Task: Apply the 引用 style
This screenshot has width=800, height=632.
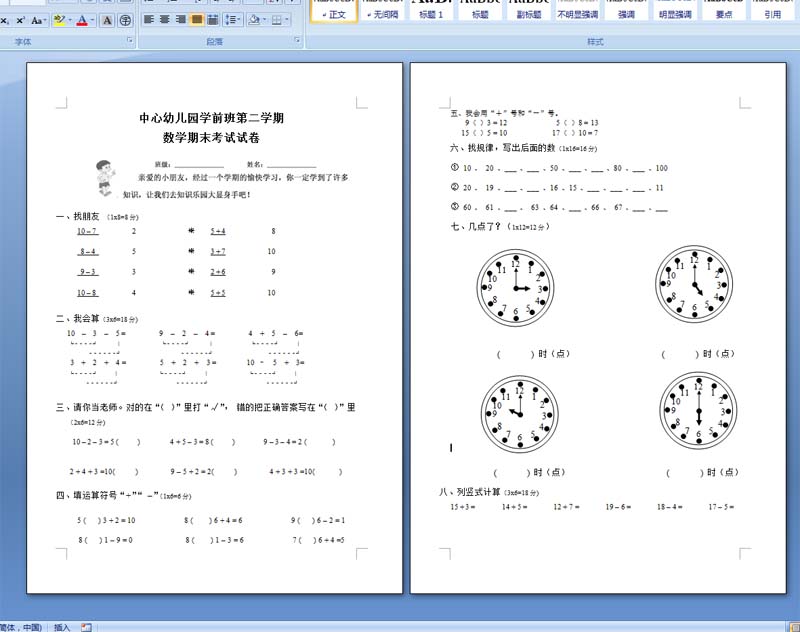Action: (x=772, y=11)
